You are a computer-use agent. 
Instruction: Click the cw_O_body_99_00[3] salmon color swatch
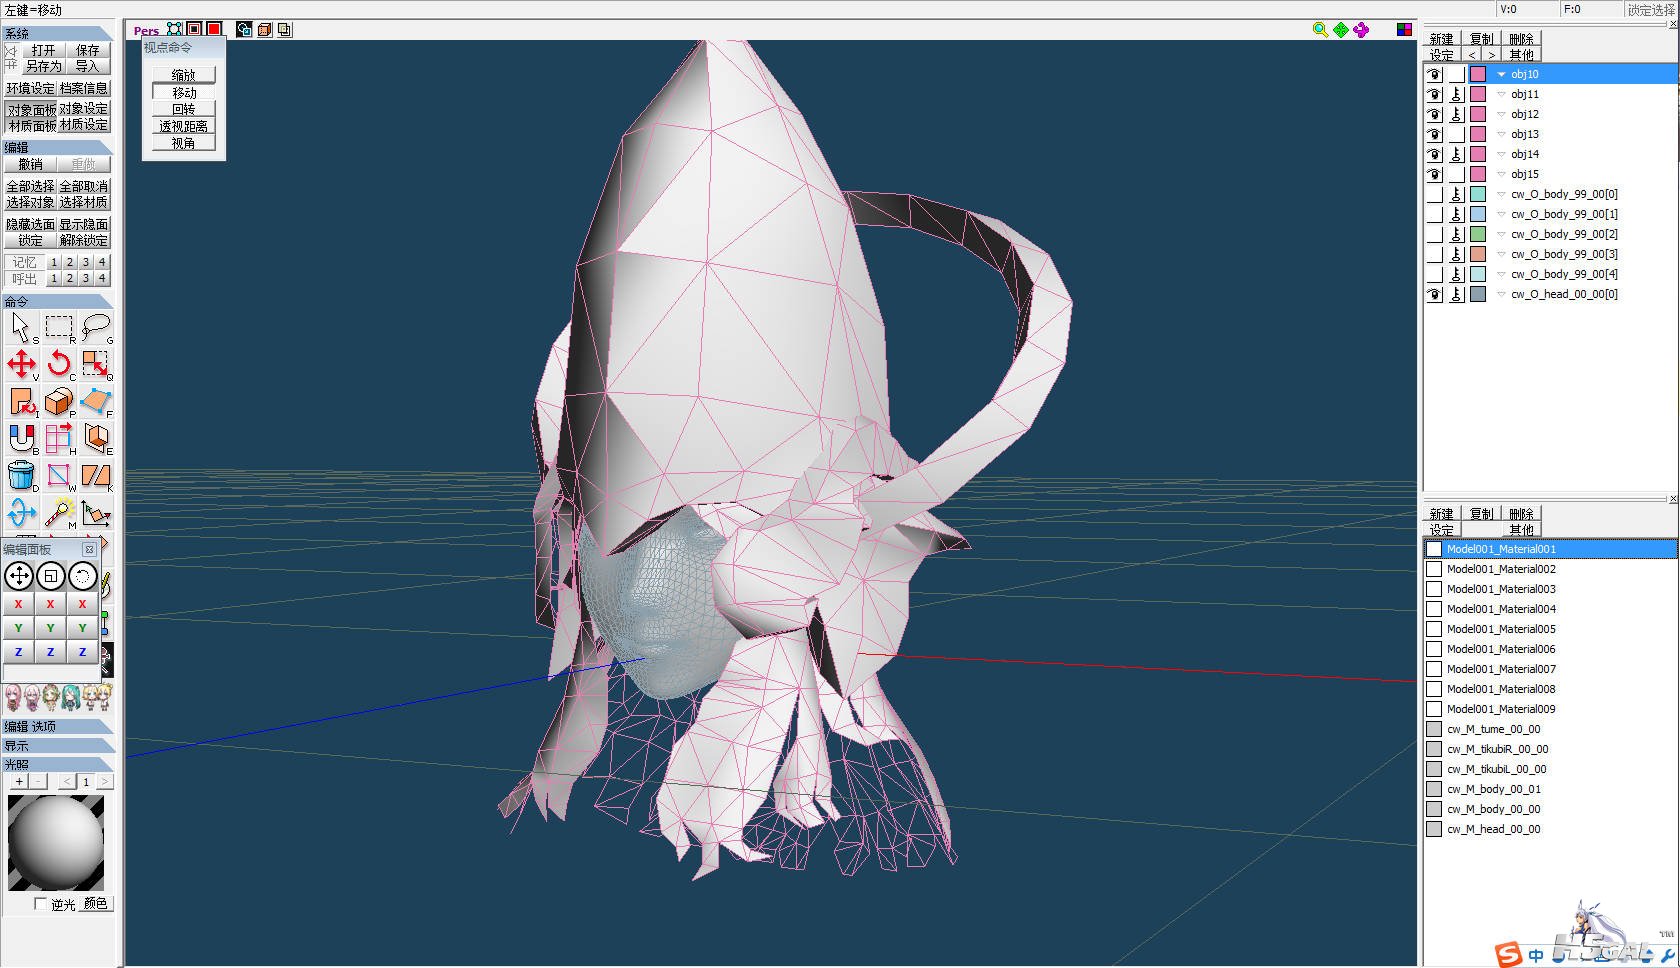tap(1478, 254)
